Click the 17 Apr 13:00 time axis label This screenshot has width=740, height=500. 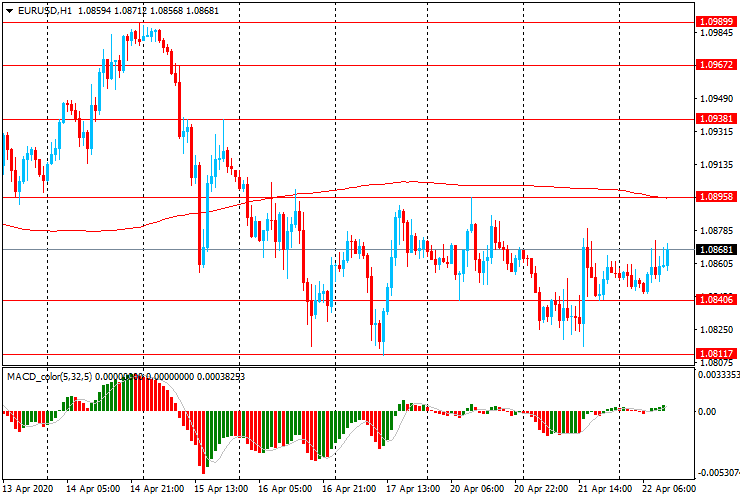(413, 489)
